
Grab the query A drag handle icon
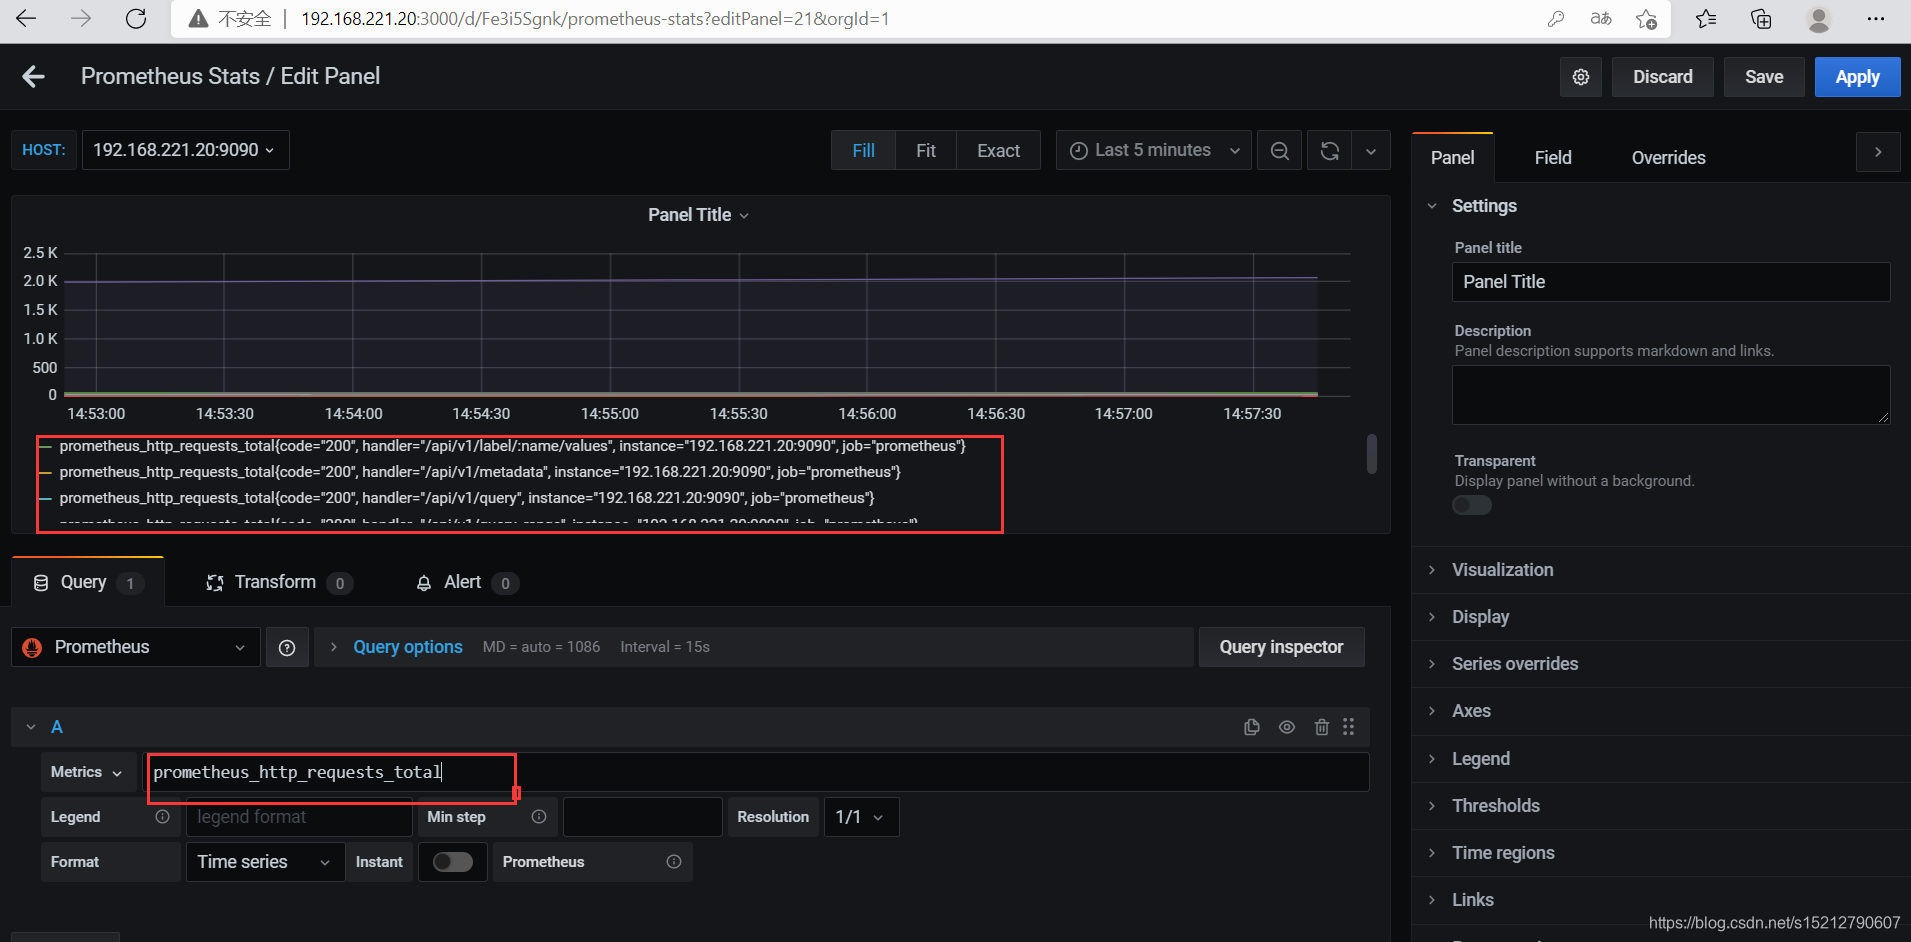pyautogui.click(x=1349, y=727)
